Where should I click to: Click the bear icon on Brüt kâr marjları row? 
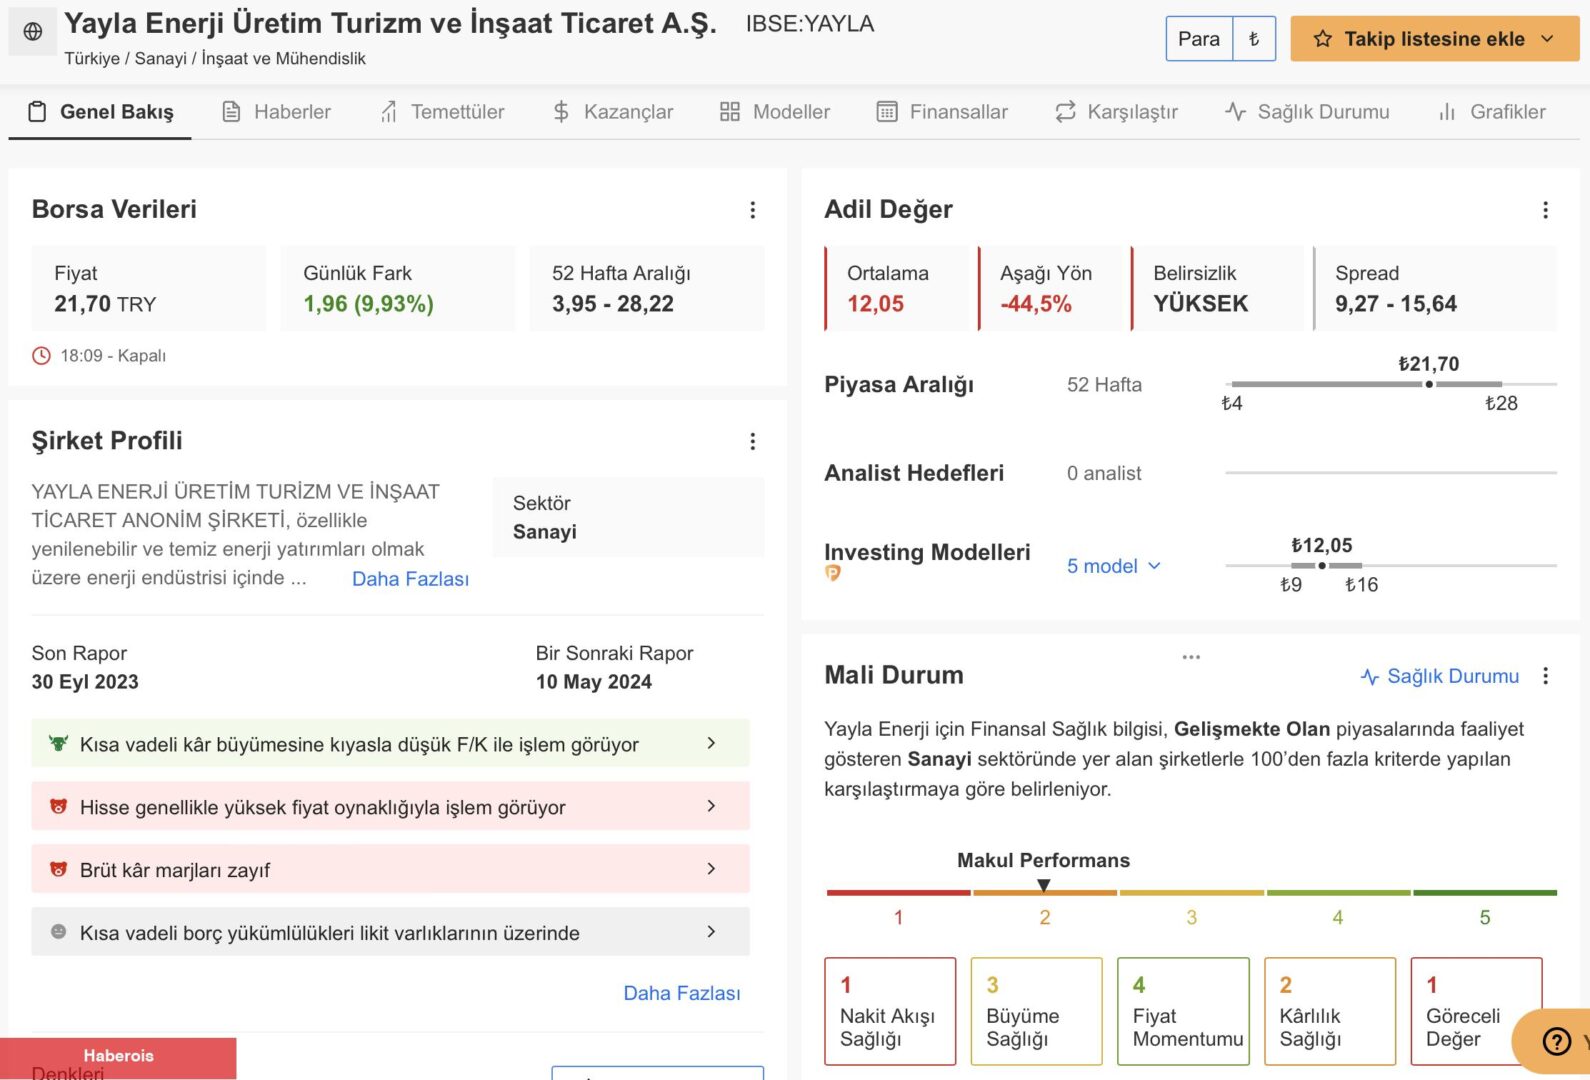[x=58, y=869]
